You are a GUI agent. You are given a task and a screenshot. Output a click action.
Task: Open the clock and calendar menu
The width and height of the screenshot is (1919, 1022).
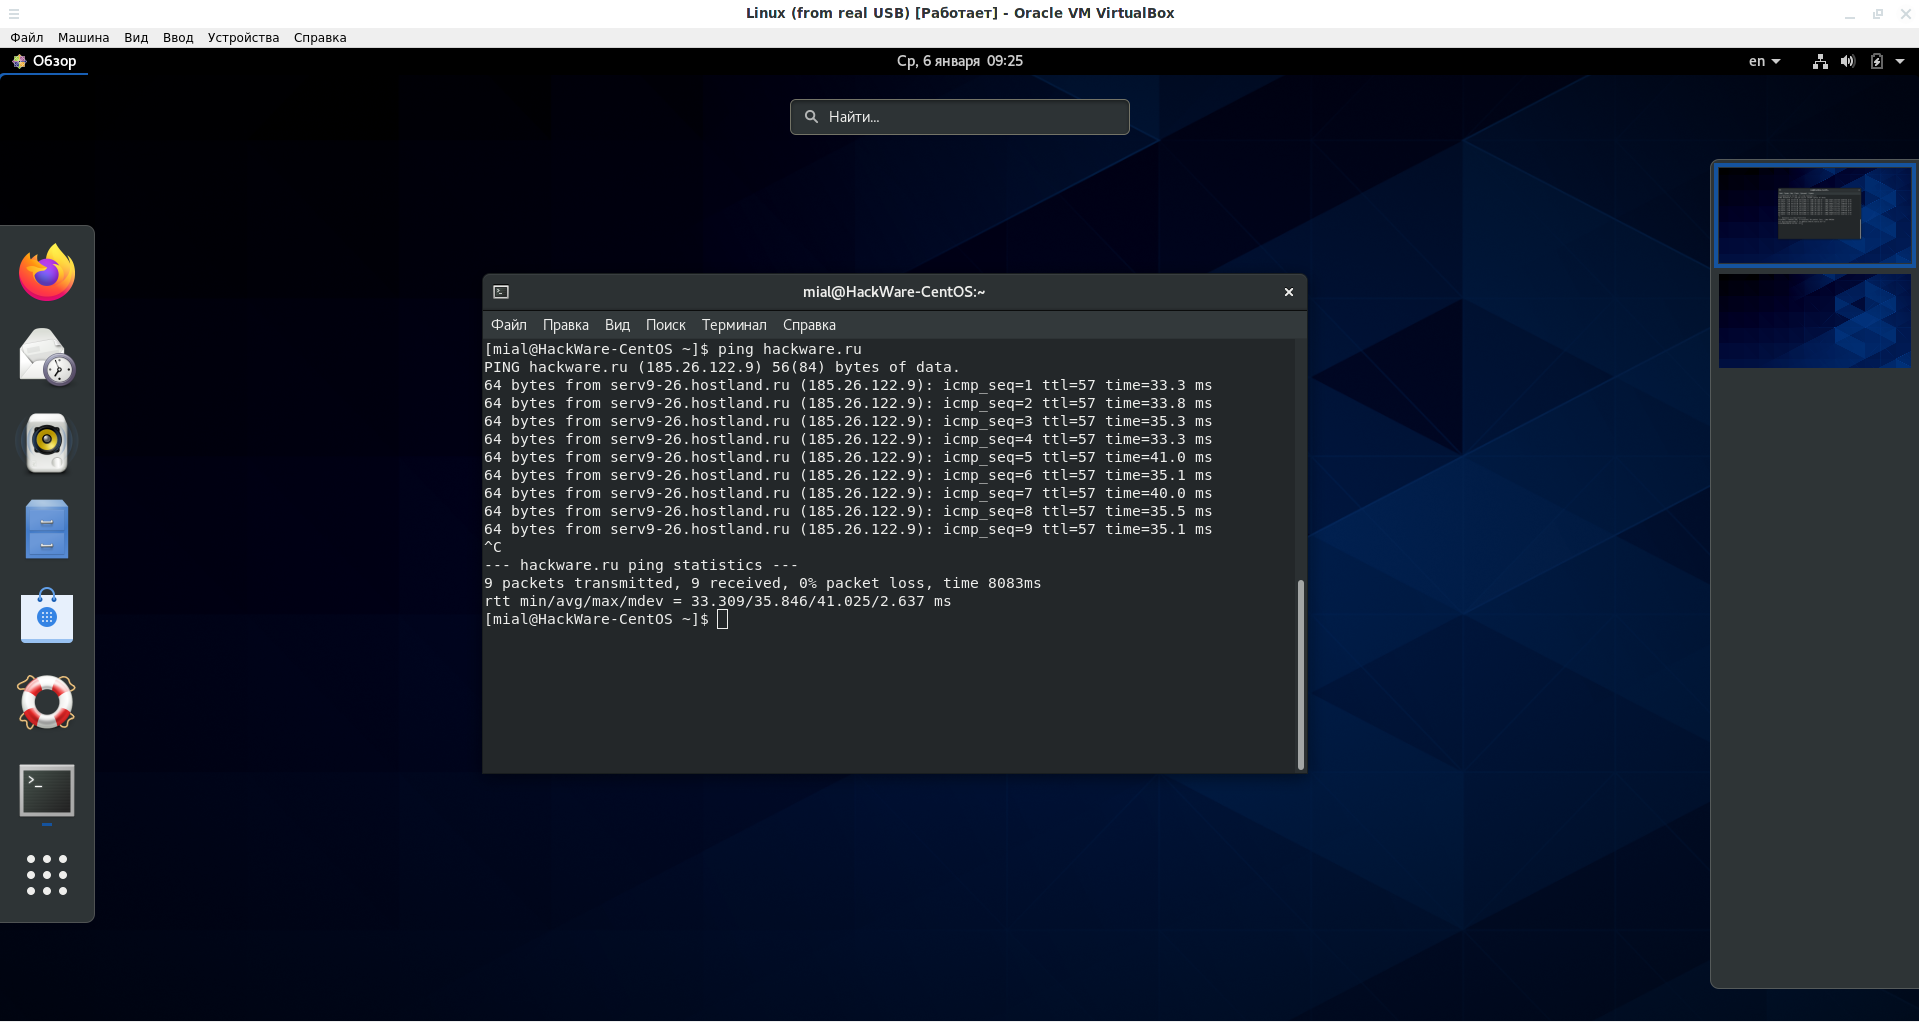pos(959,61)
